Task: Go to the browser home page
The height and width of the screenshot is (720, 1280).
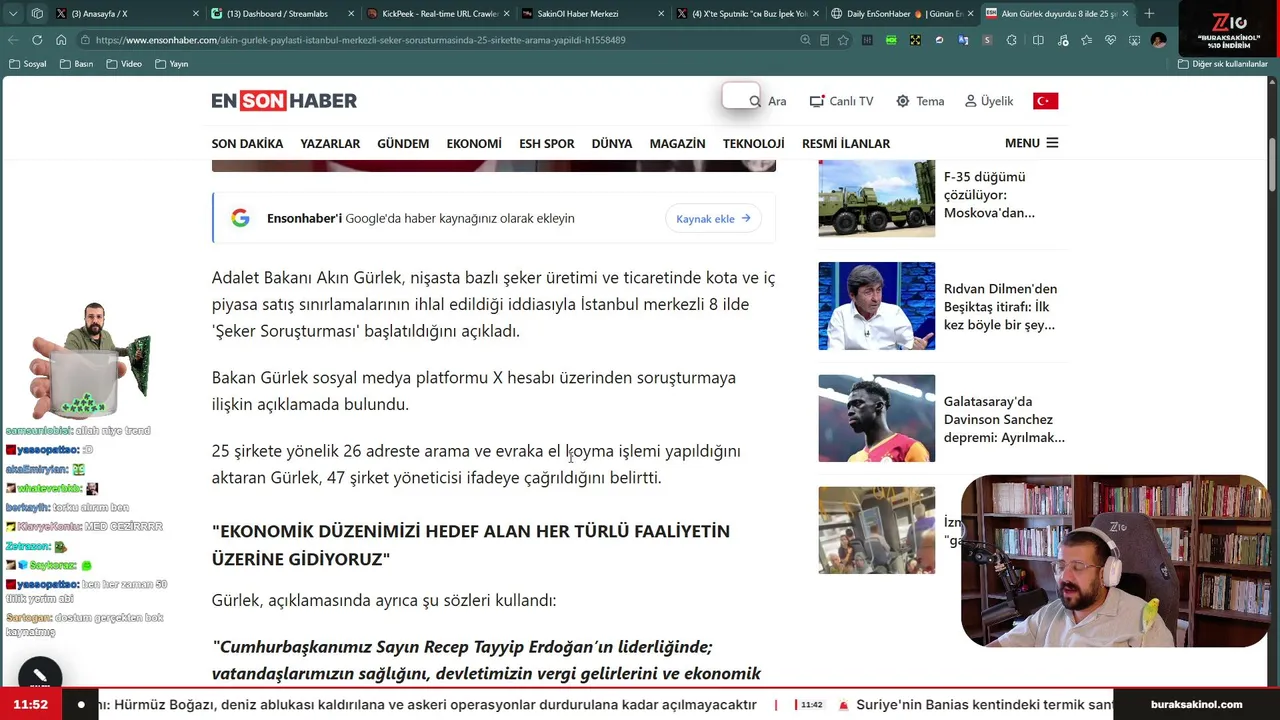Action: click(x=61, y=40)
